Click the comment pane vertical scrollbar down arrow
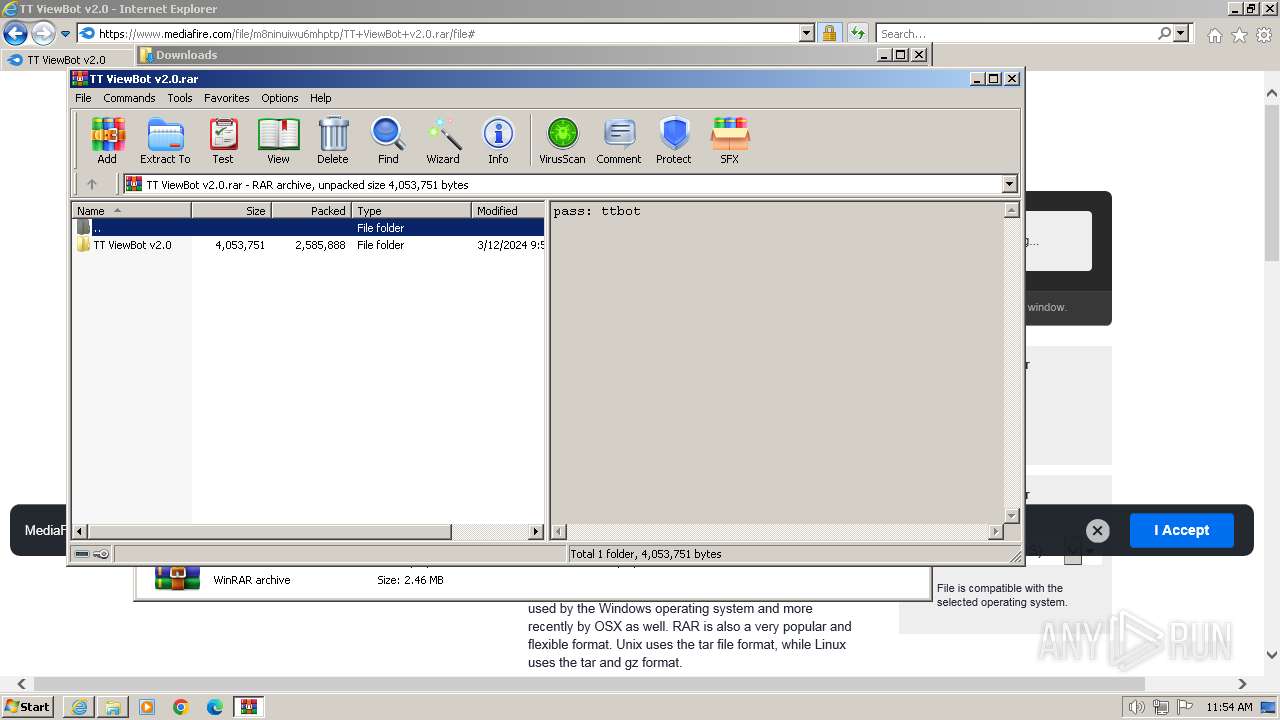 click(1011, 516)
